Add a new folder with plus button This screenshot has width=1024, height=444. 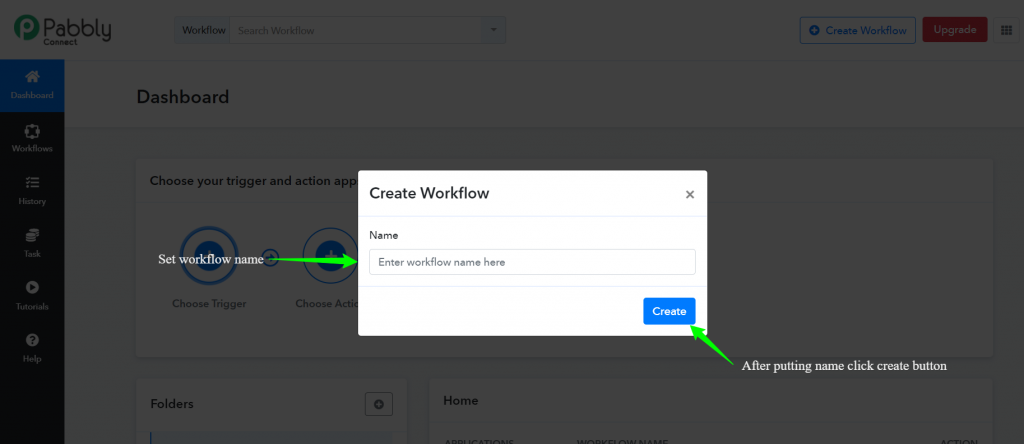coord(379,404)
